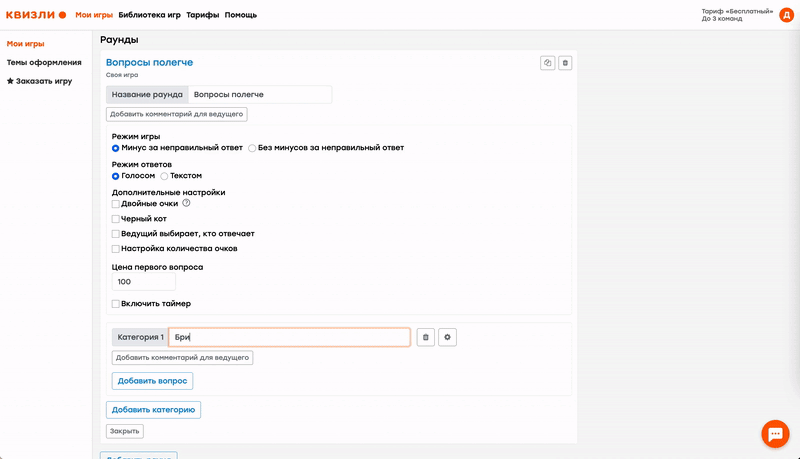This screenshot has height=459, width=800.
Task: Click the КВИЗЛИ logo
Action: click(x=36, y=15)
